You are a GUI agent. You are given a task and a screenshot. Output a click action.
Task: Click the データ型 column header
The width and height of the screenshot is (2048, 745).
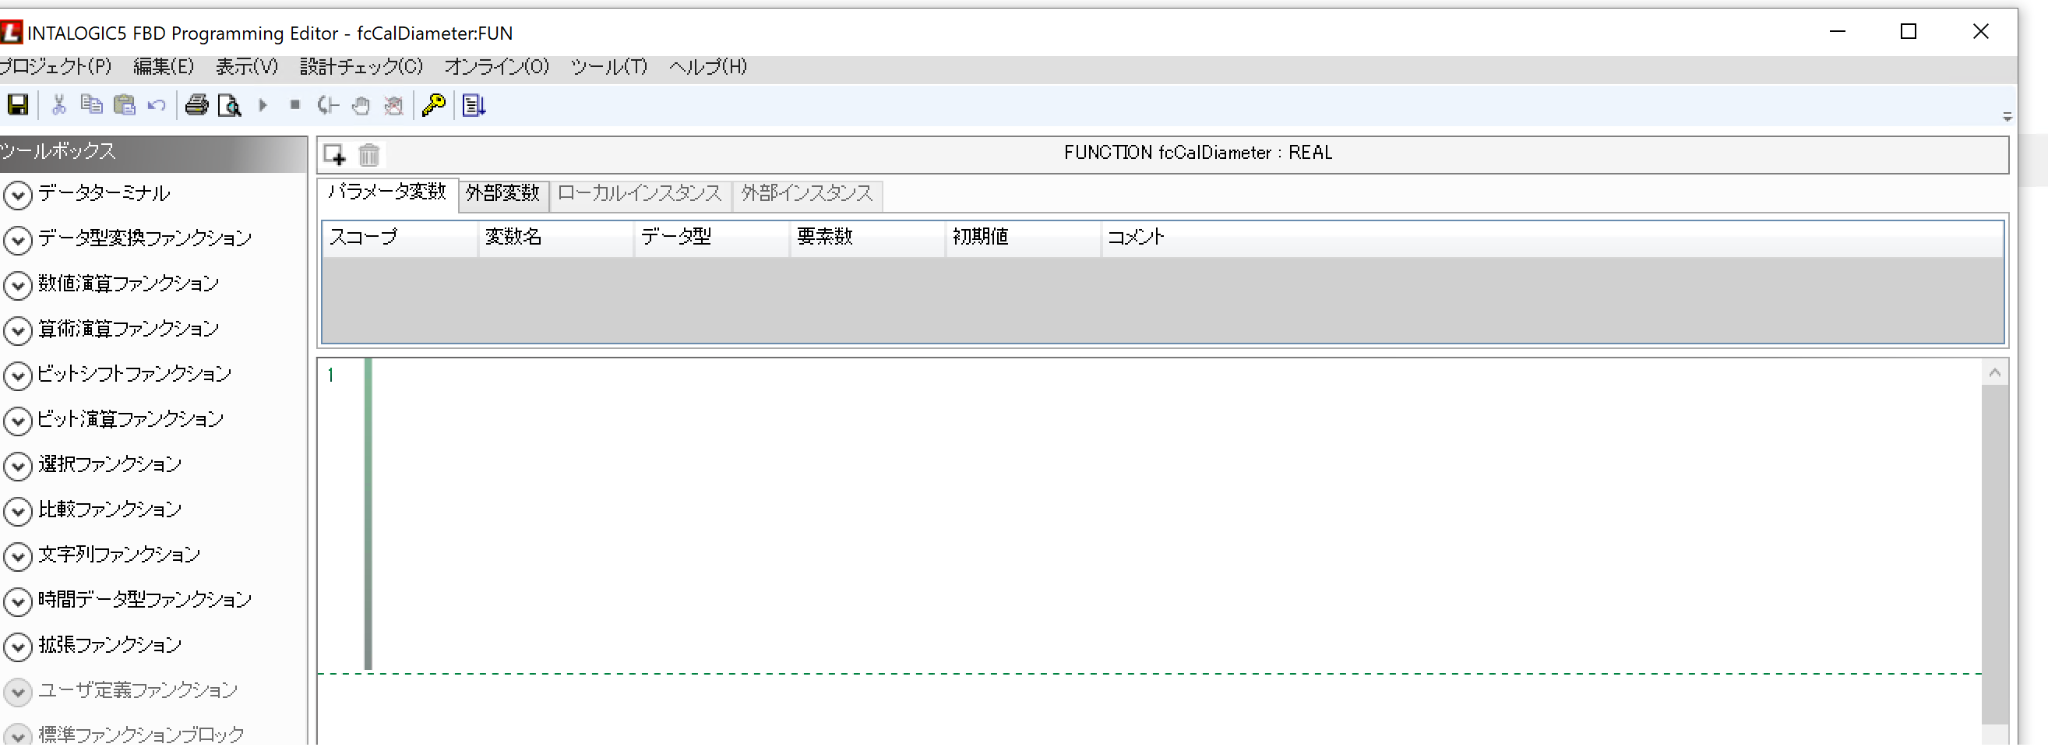pos(676,237)
